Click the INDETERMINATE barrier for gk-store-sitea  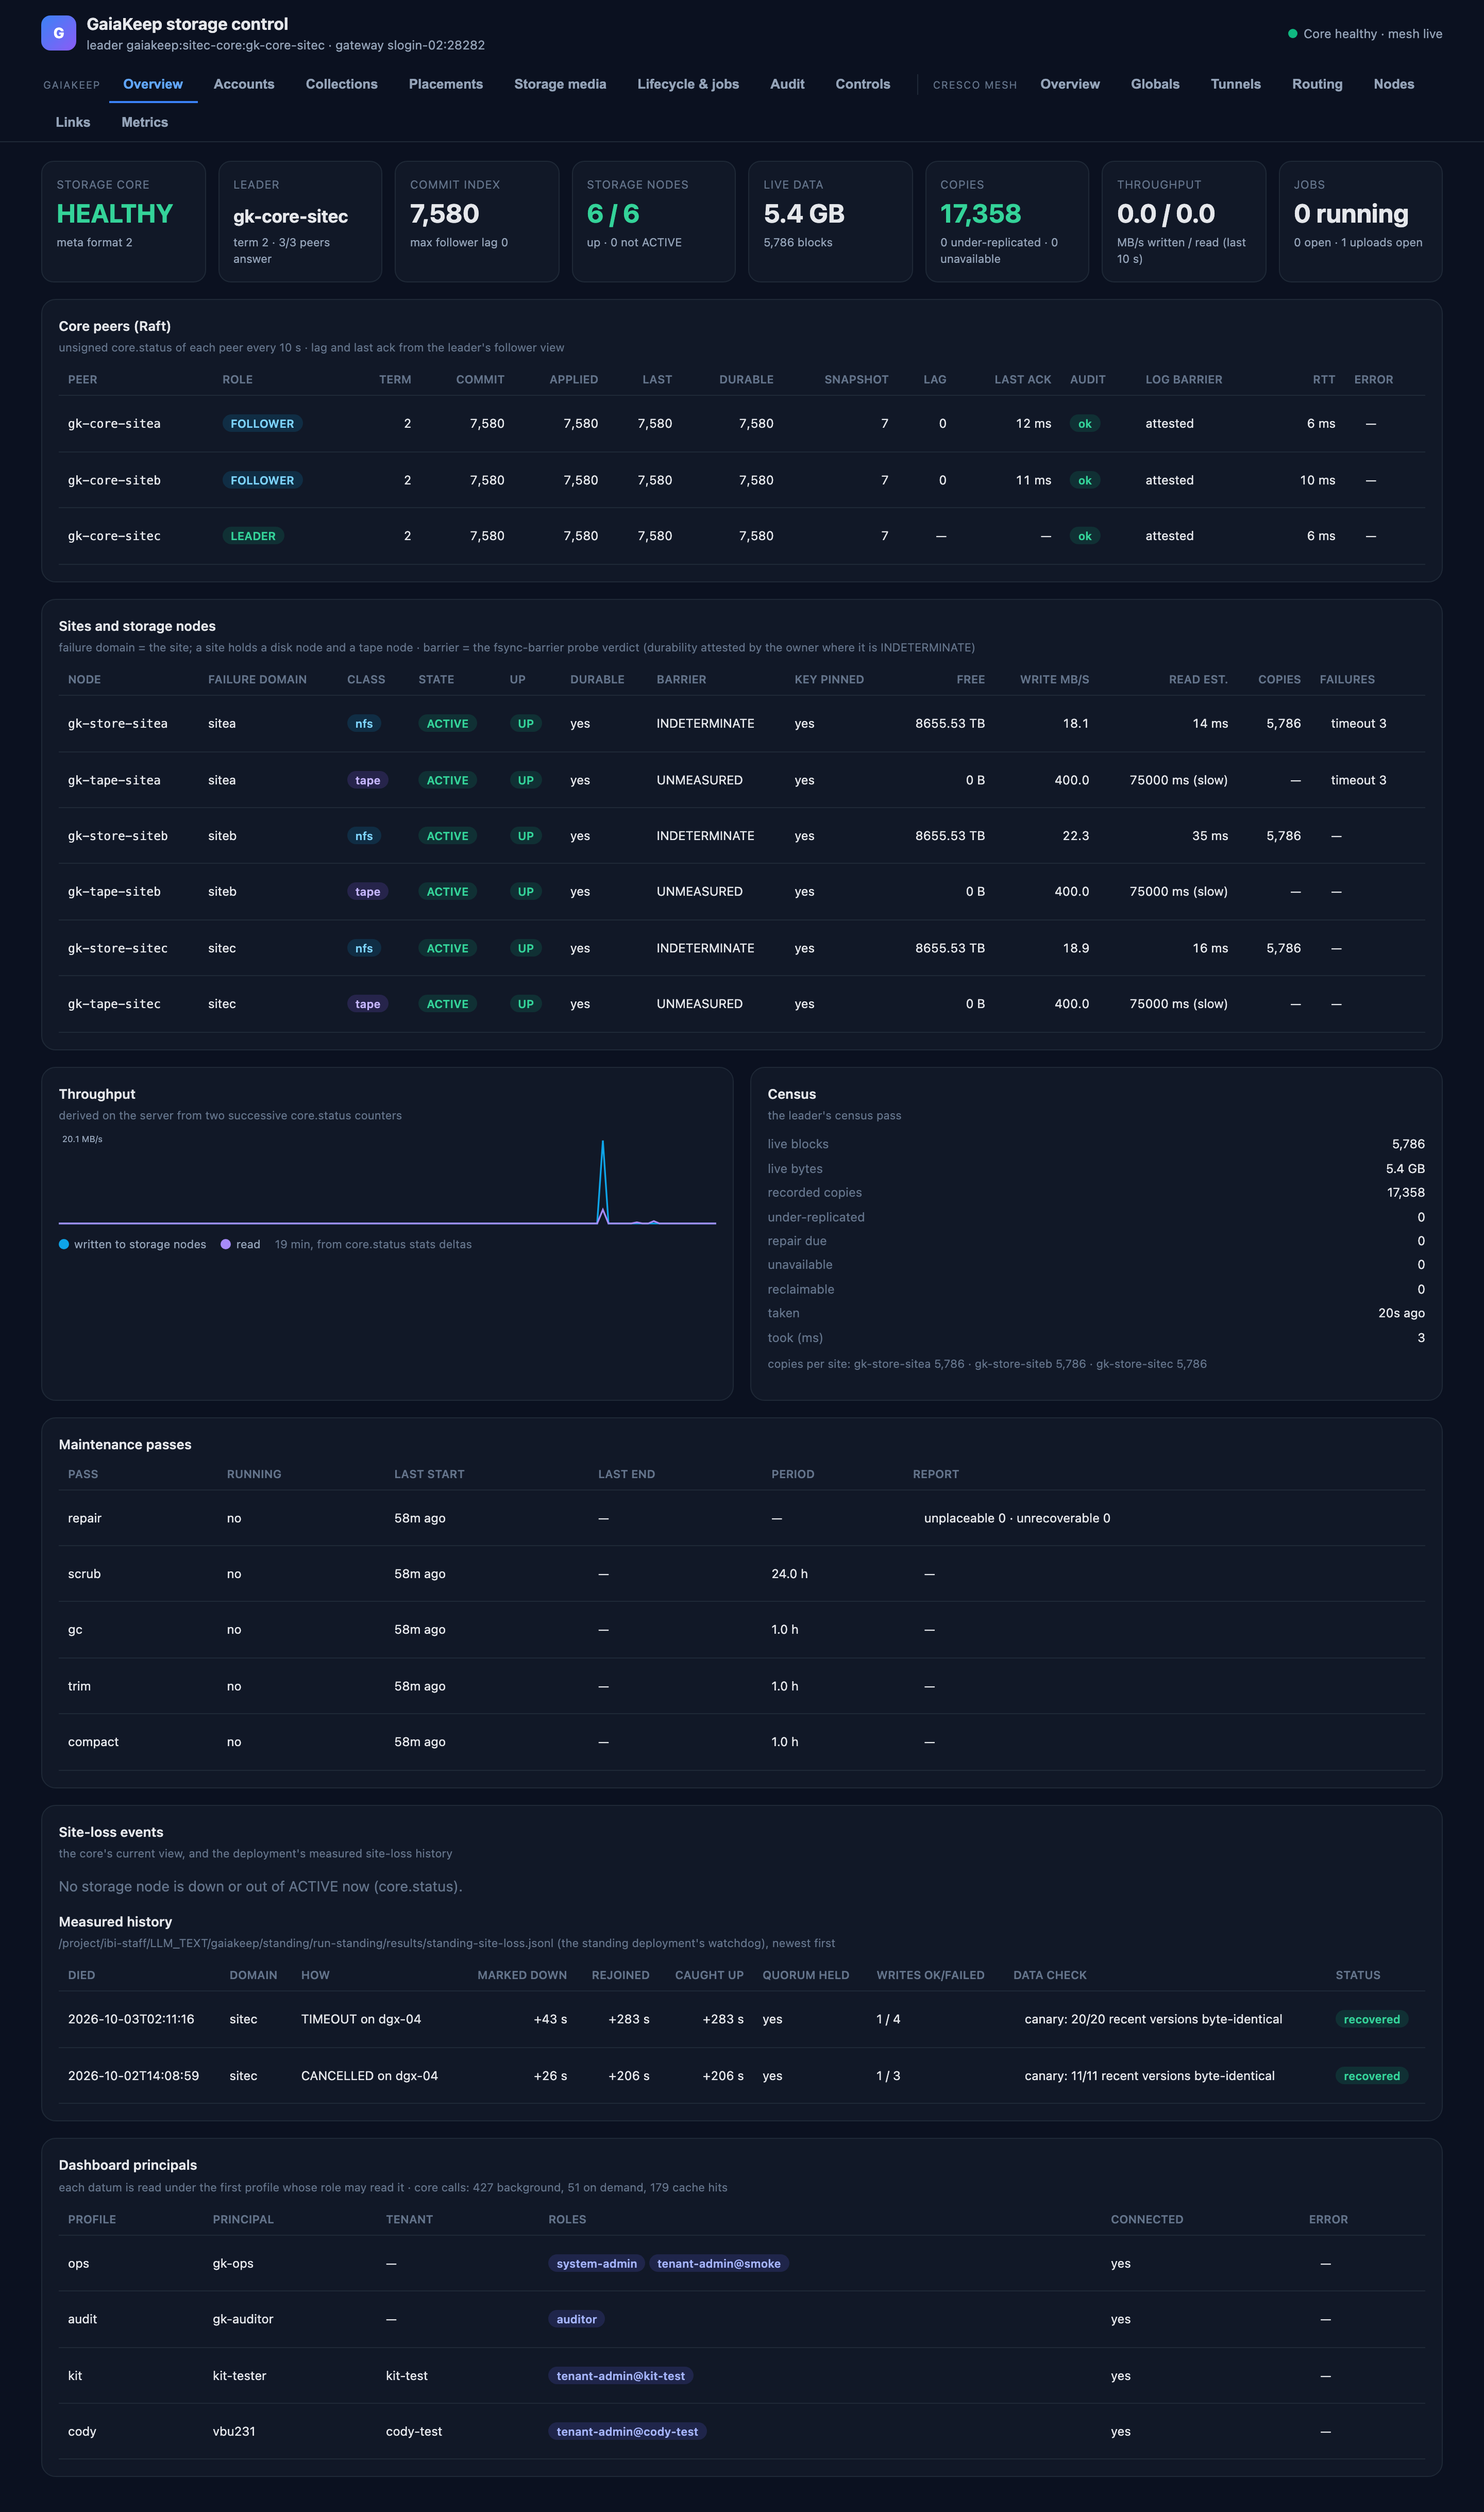click(705, 724)
